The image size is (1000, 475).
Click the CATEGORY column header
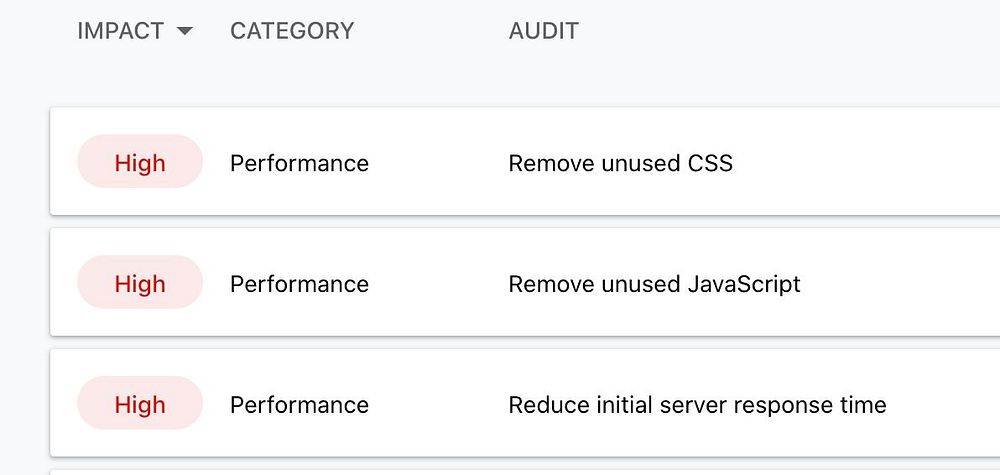point(292,31)
